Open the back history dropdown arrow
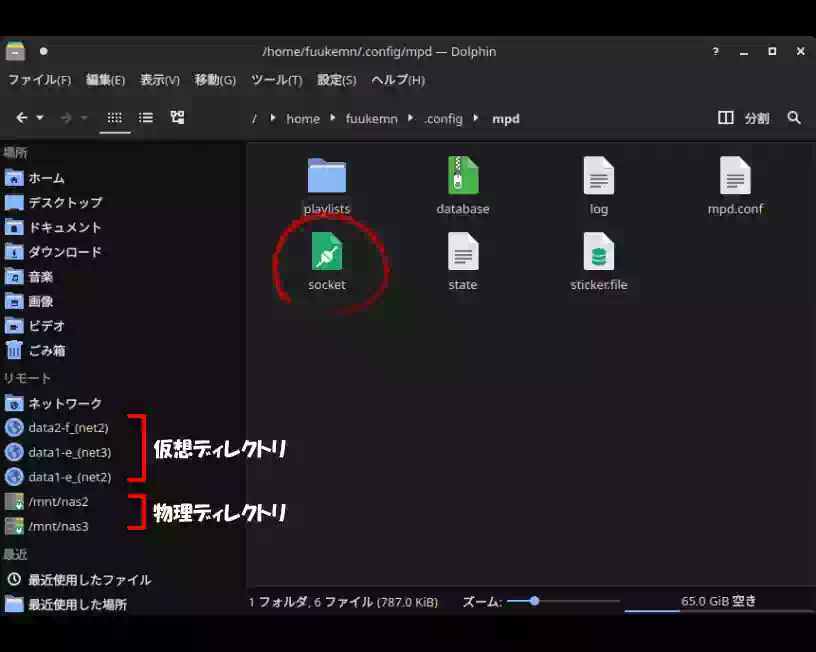816x652 pixels. coord(40,118)
